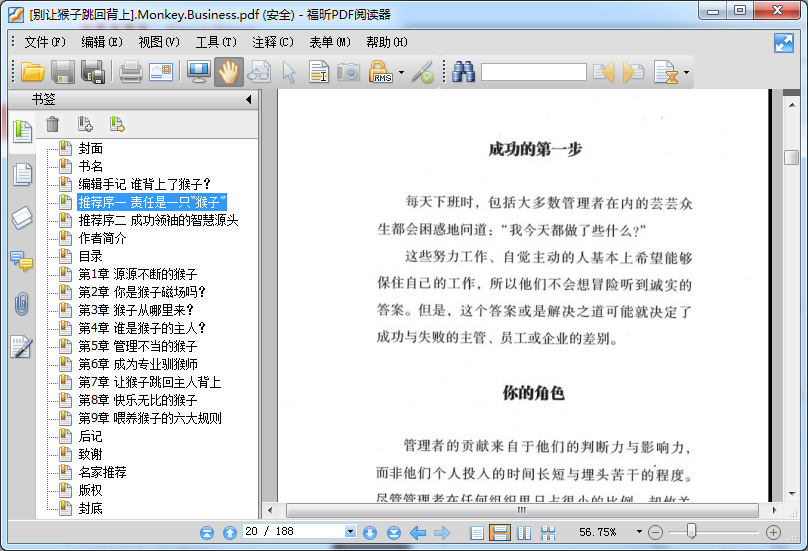Select the bookmark 封面
Viewport: 808px width, 551px height.
click(91, 148)
